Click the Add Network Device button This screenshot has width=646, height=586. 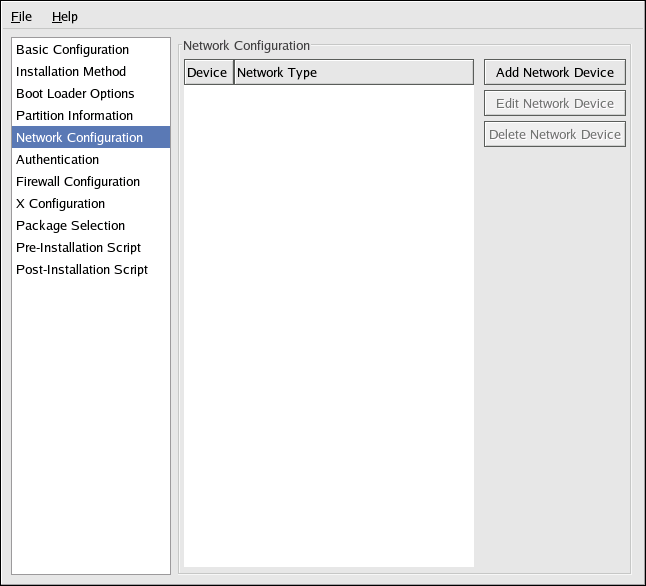tap(555, 73)
